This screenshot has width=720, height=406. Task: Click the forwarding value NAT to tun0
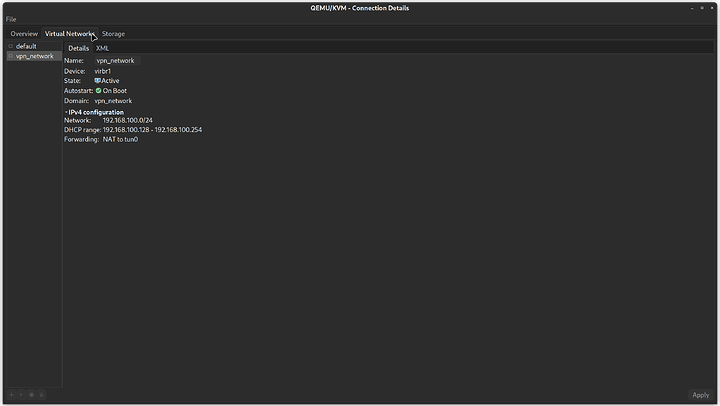coord(120,139)
